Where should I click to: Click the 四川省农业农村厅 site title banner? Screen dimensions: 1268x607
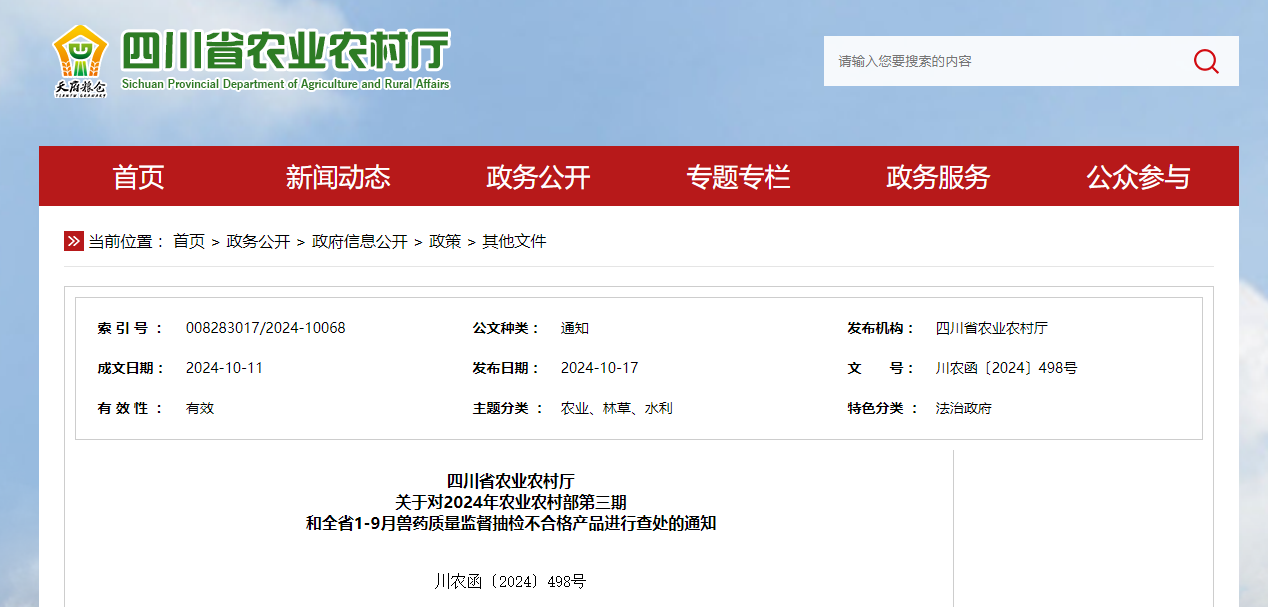[286, 59]
